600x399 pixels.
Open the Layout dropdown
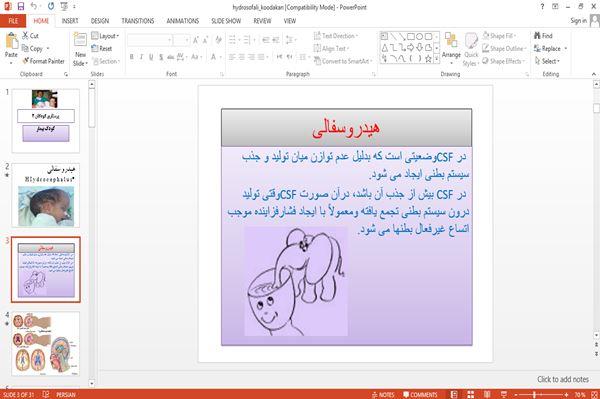(105, 36)
